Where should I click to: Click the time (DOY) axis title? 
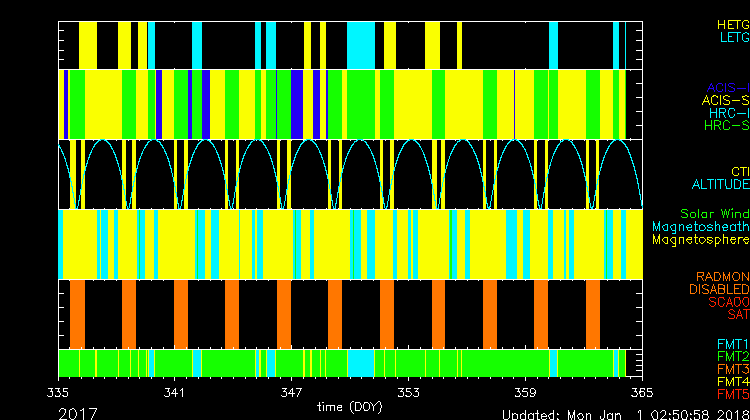pos(350,407)
